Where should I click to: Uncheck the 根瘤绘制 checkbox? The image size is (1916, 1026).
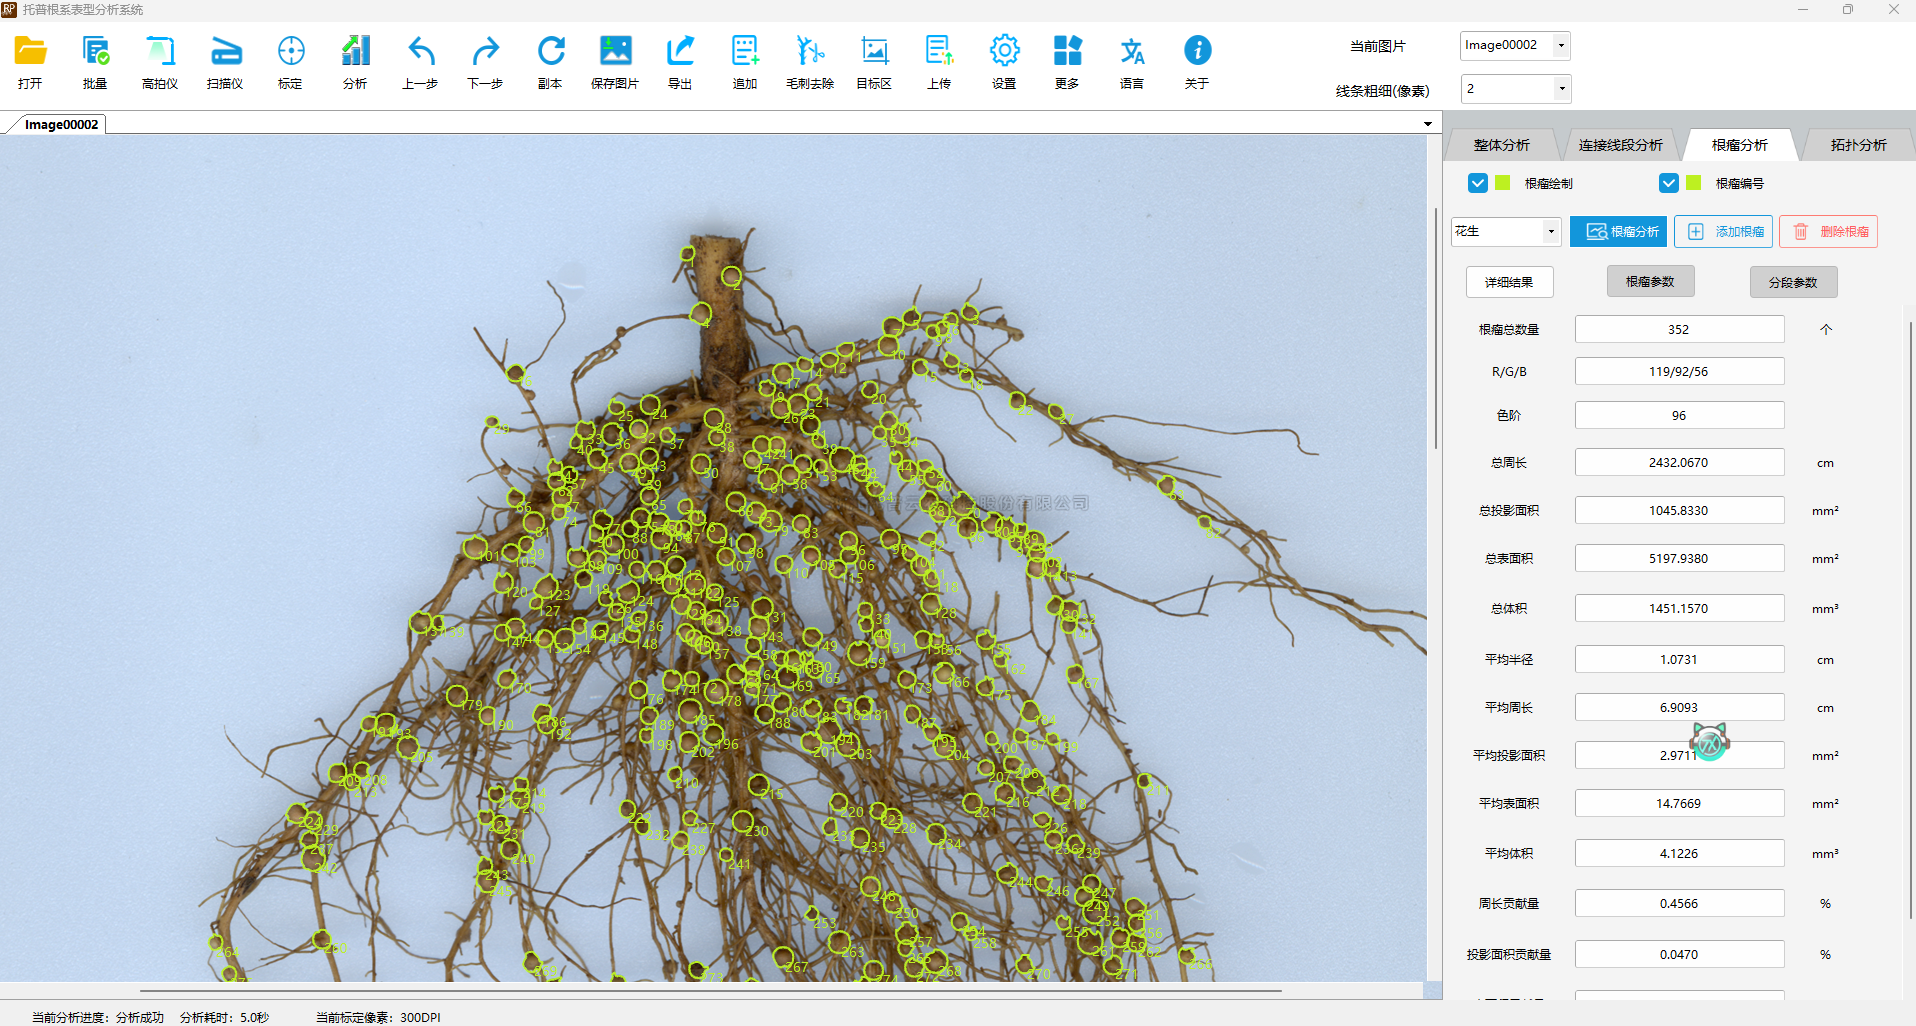point(1477,183)
